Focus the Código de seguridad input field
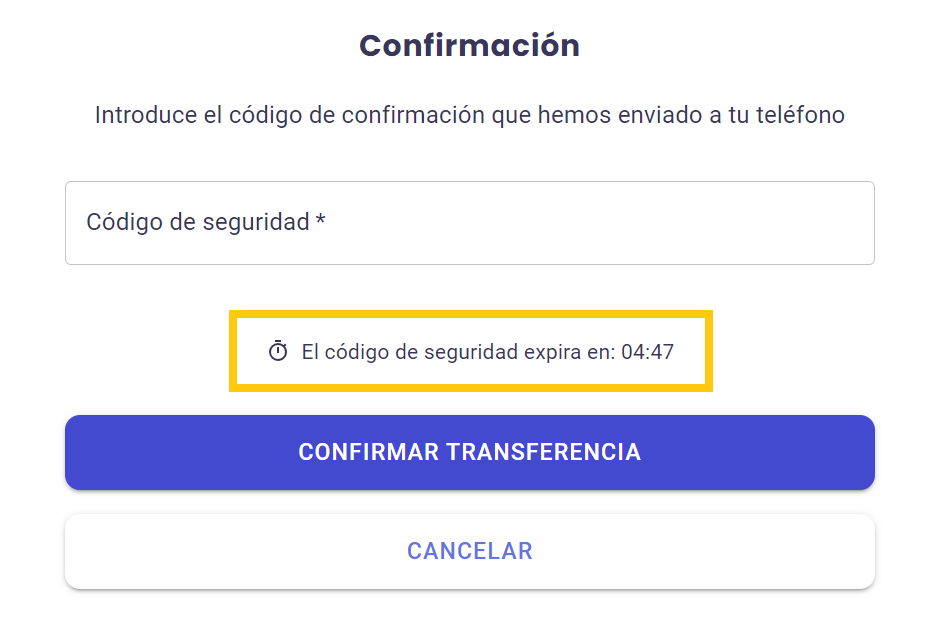 click(469, 223)
